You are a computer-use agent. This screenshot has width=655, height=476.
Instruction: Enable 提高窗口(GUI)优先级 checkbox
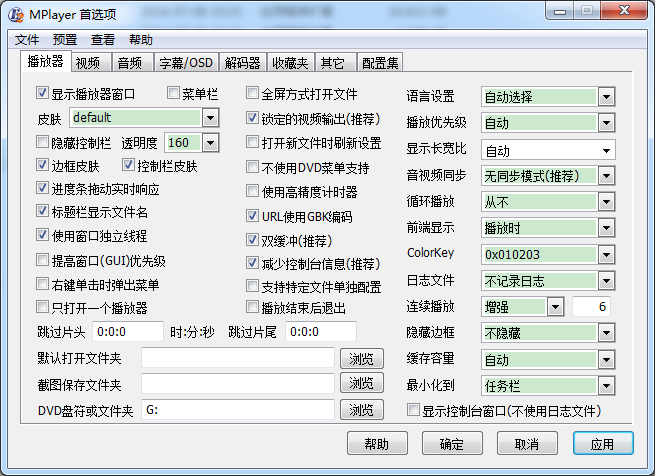tap(42, 260)
